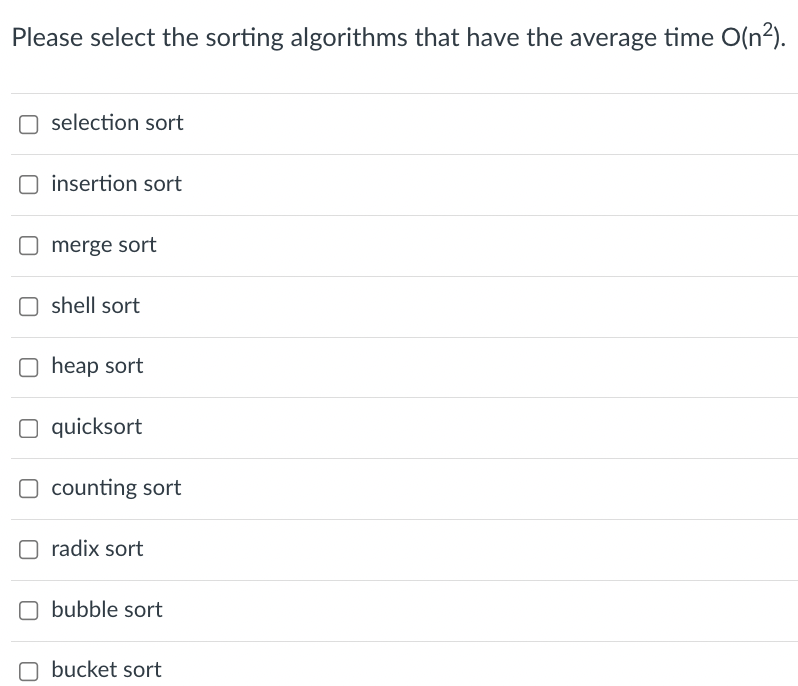Tick the radix sort checkbox
798x686 pixels.
click(x=28, y=550)
